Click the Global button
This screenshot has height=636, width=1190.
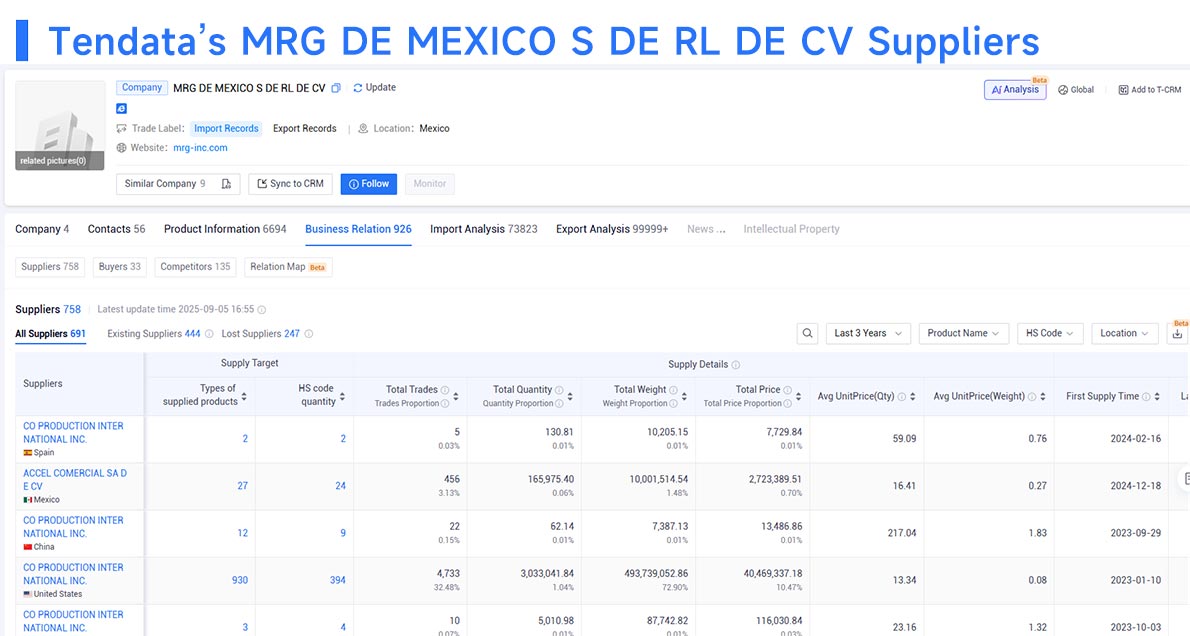(1076, 90)
